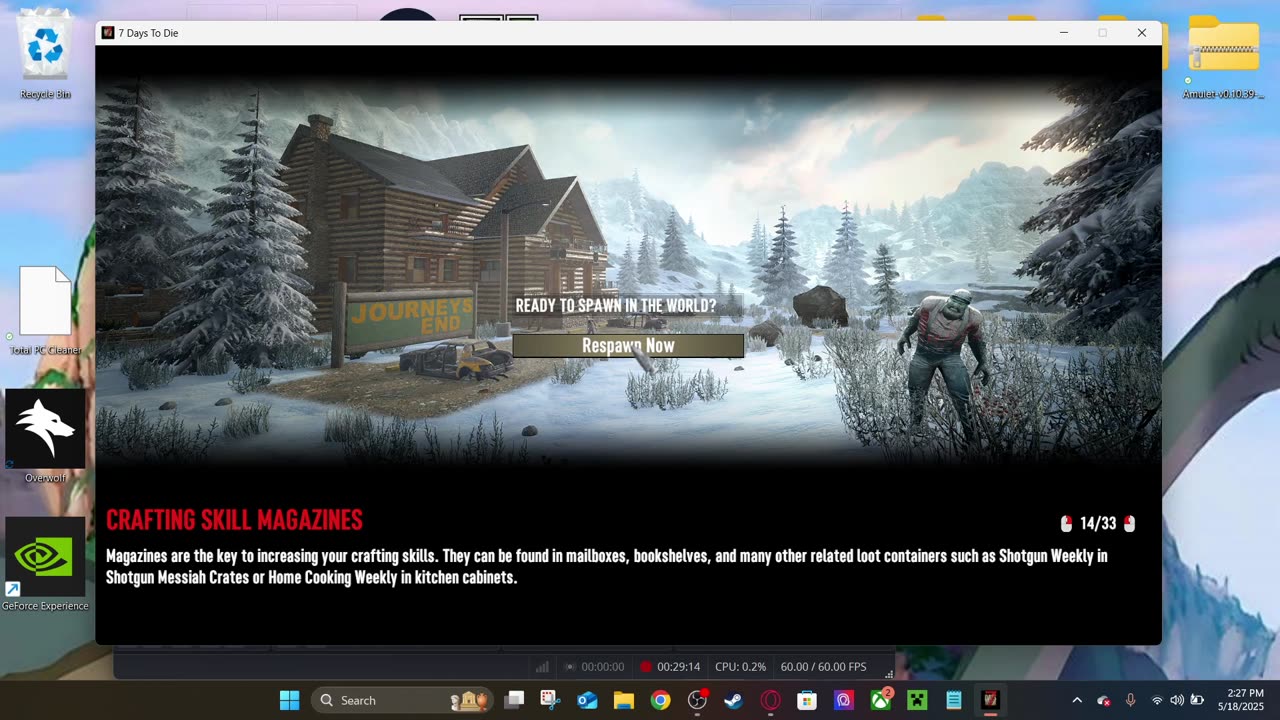Click the Crafting Skill Magazines heading

(x=234, y=520)
